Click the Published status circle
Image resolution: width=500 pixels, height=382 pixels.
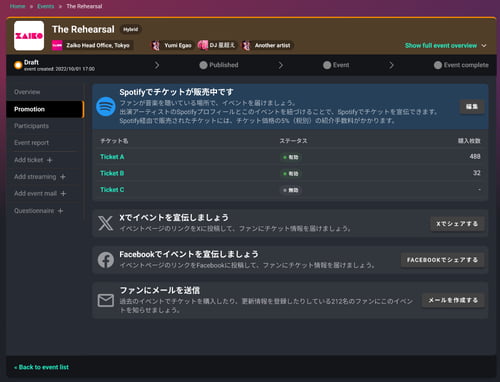(203, 65)
